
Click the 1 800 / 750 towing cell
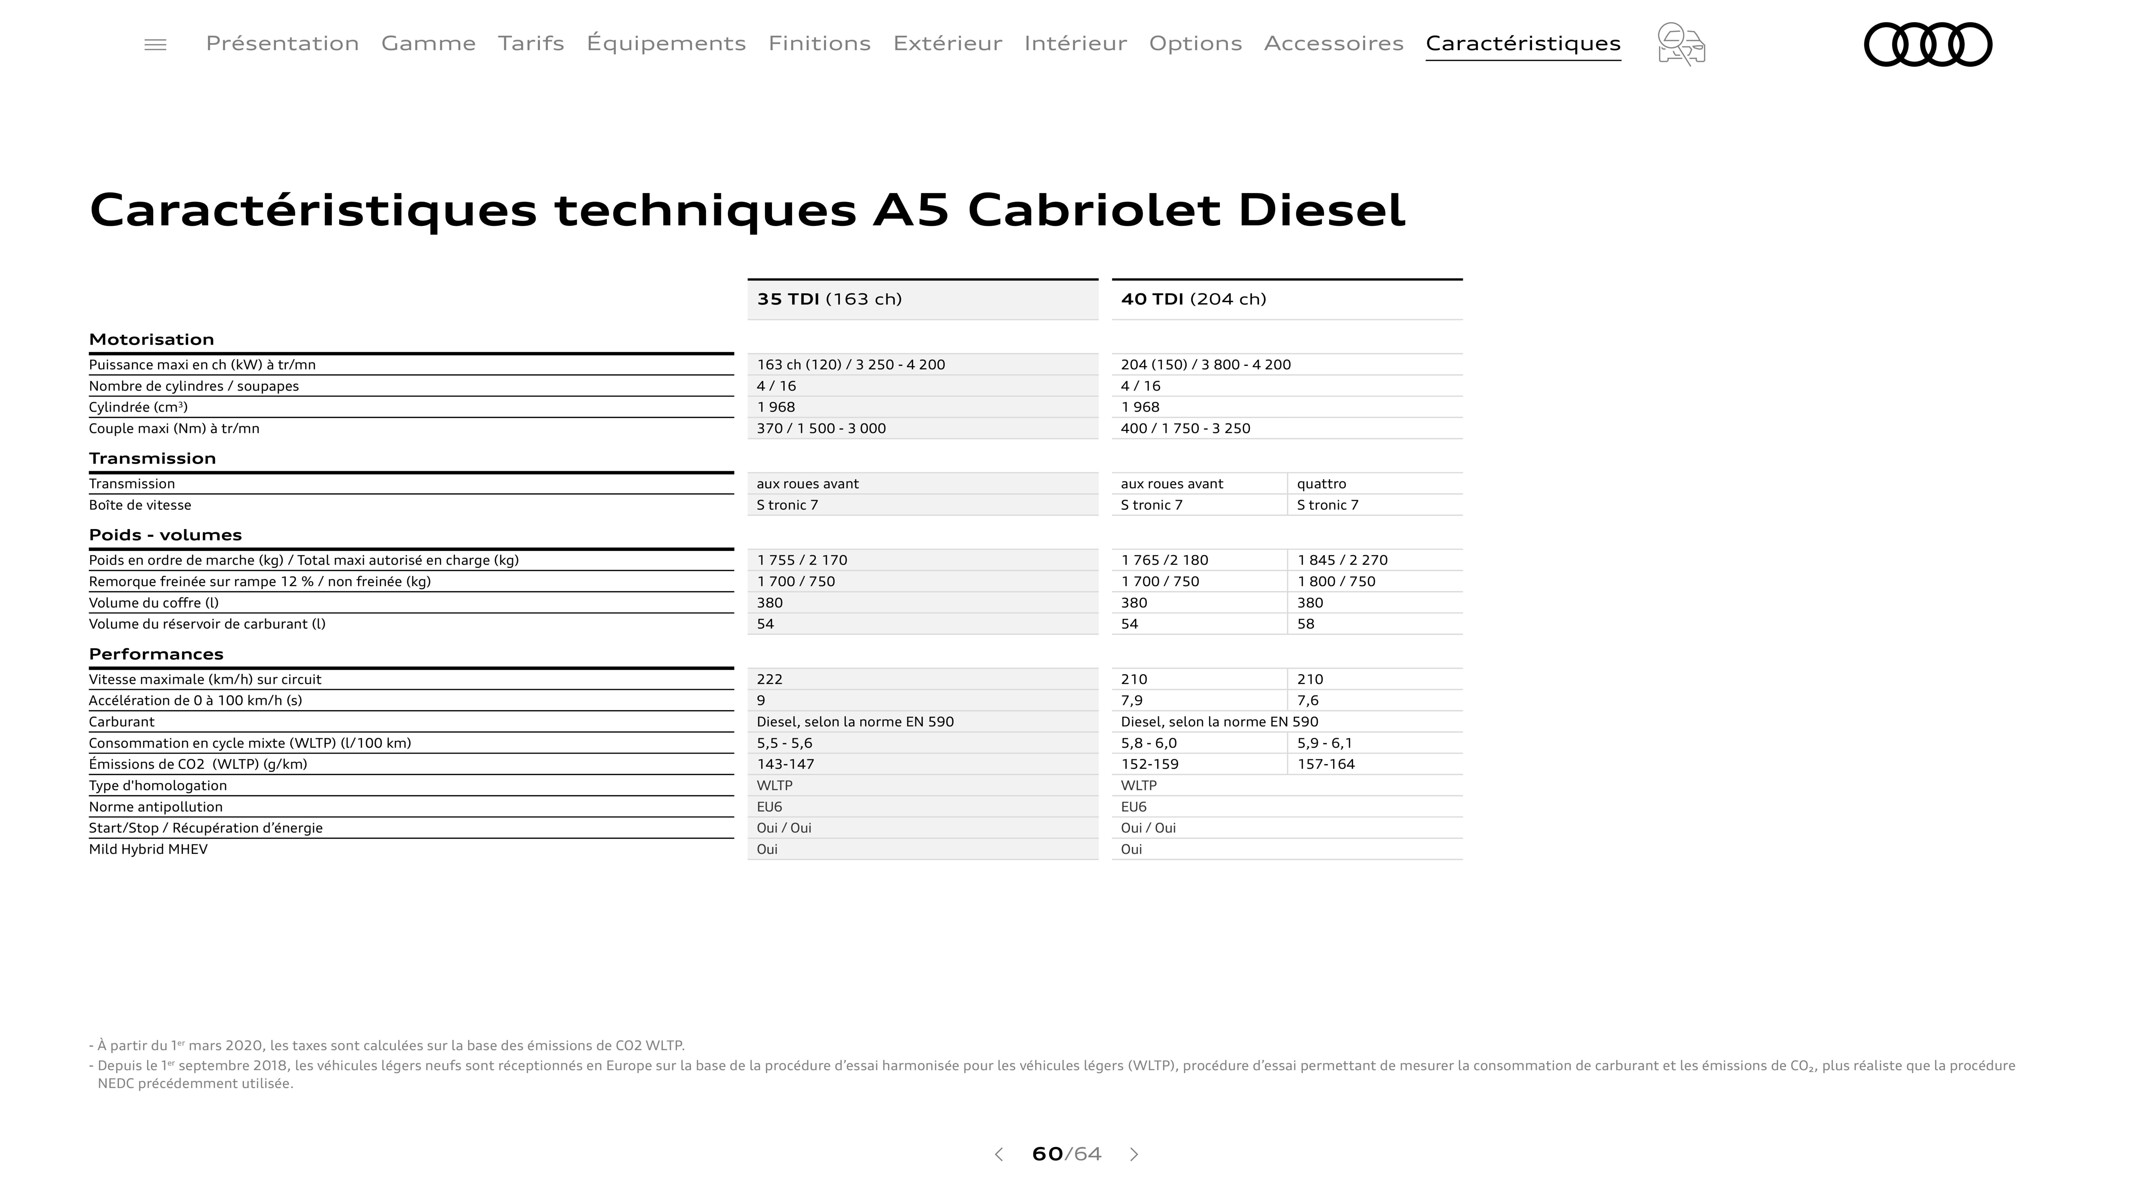tap(1375, 581)
